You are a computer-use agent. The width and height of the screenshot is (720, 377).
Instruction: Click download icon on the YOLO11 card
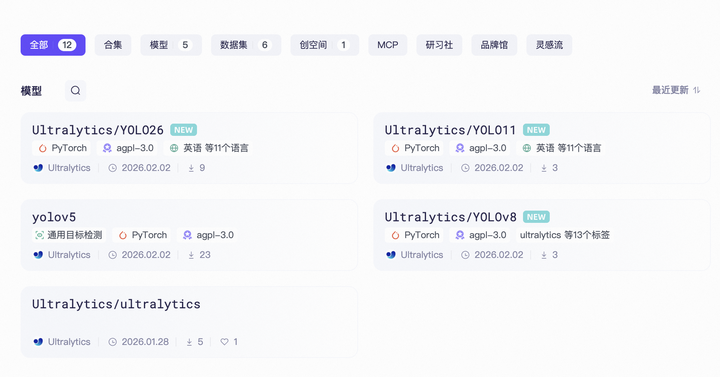pyautogui.click(x=544, y=168)
